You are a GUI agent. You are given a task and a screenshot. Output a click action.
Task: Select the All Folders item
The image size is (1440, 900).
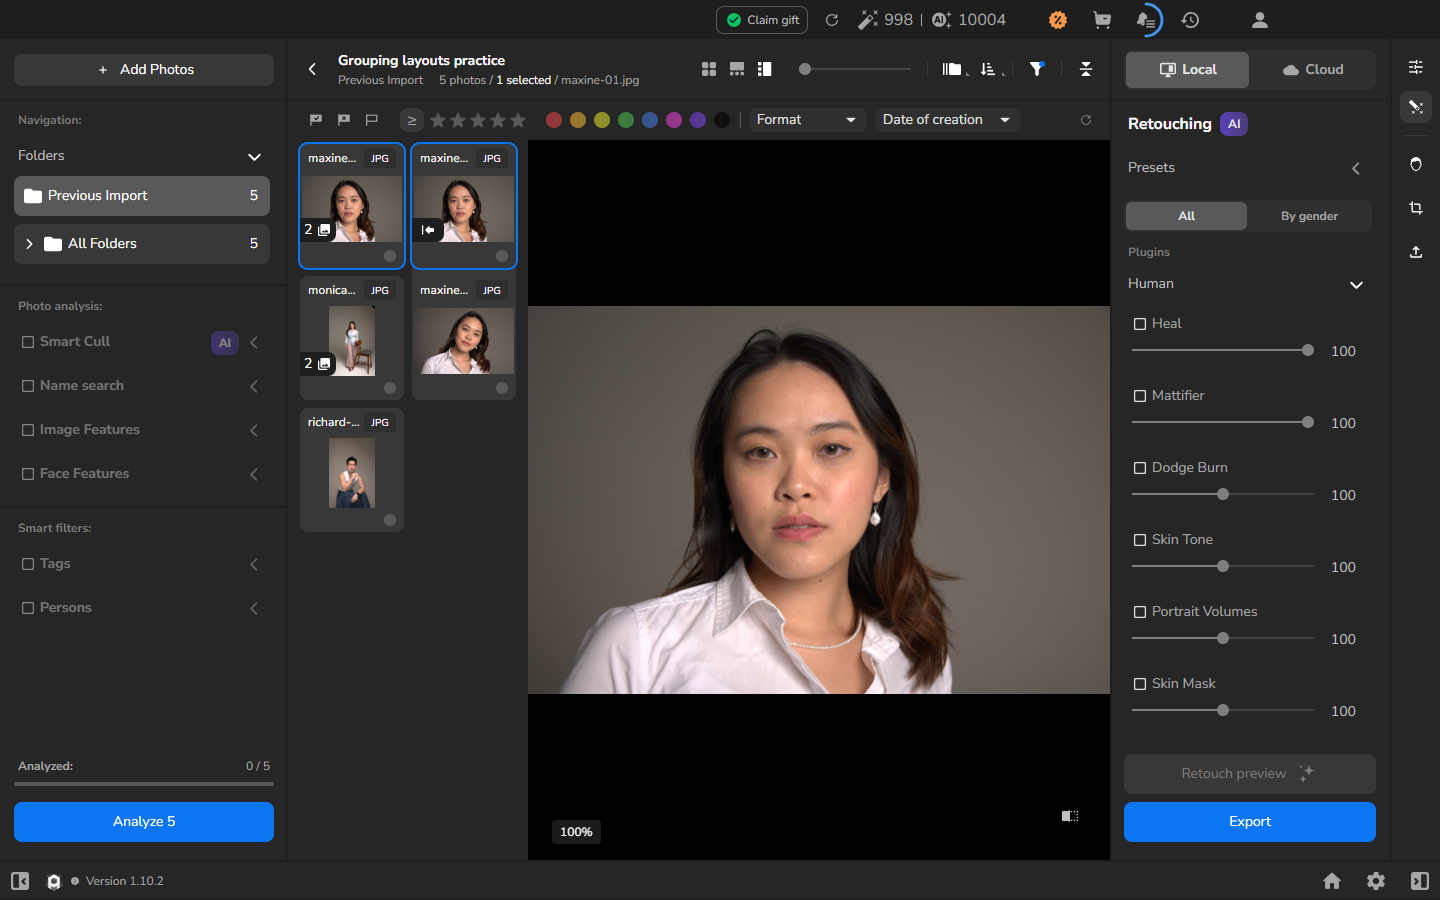coord(142,244)
